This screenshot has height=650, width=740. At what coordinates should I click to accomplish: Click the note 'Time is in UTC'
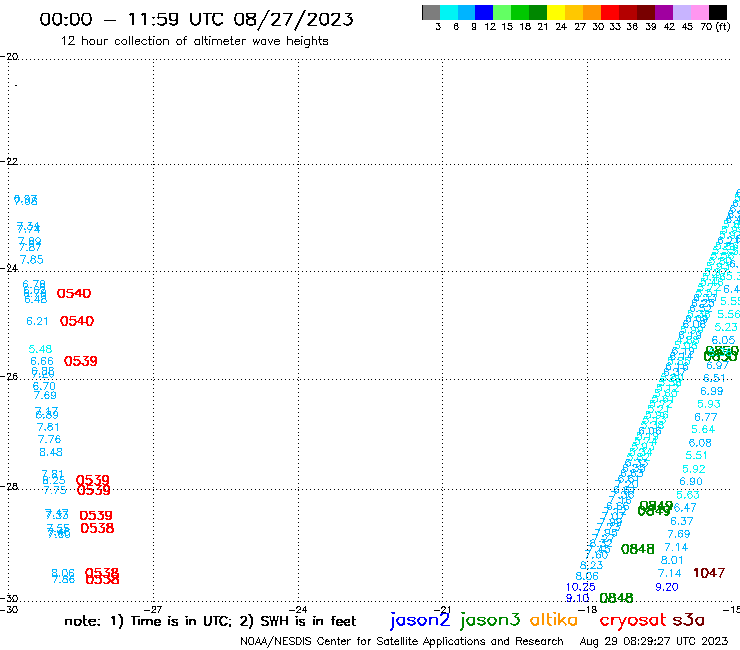pos(181,621)
